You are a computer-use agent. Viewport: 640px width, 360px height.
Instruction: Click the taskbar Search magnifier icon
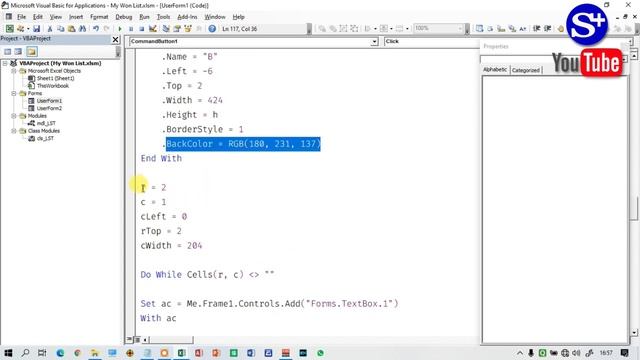pos(25,353)
